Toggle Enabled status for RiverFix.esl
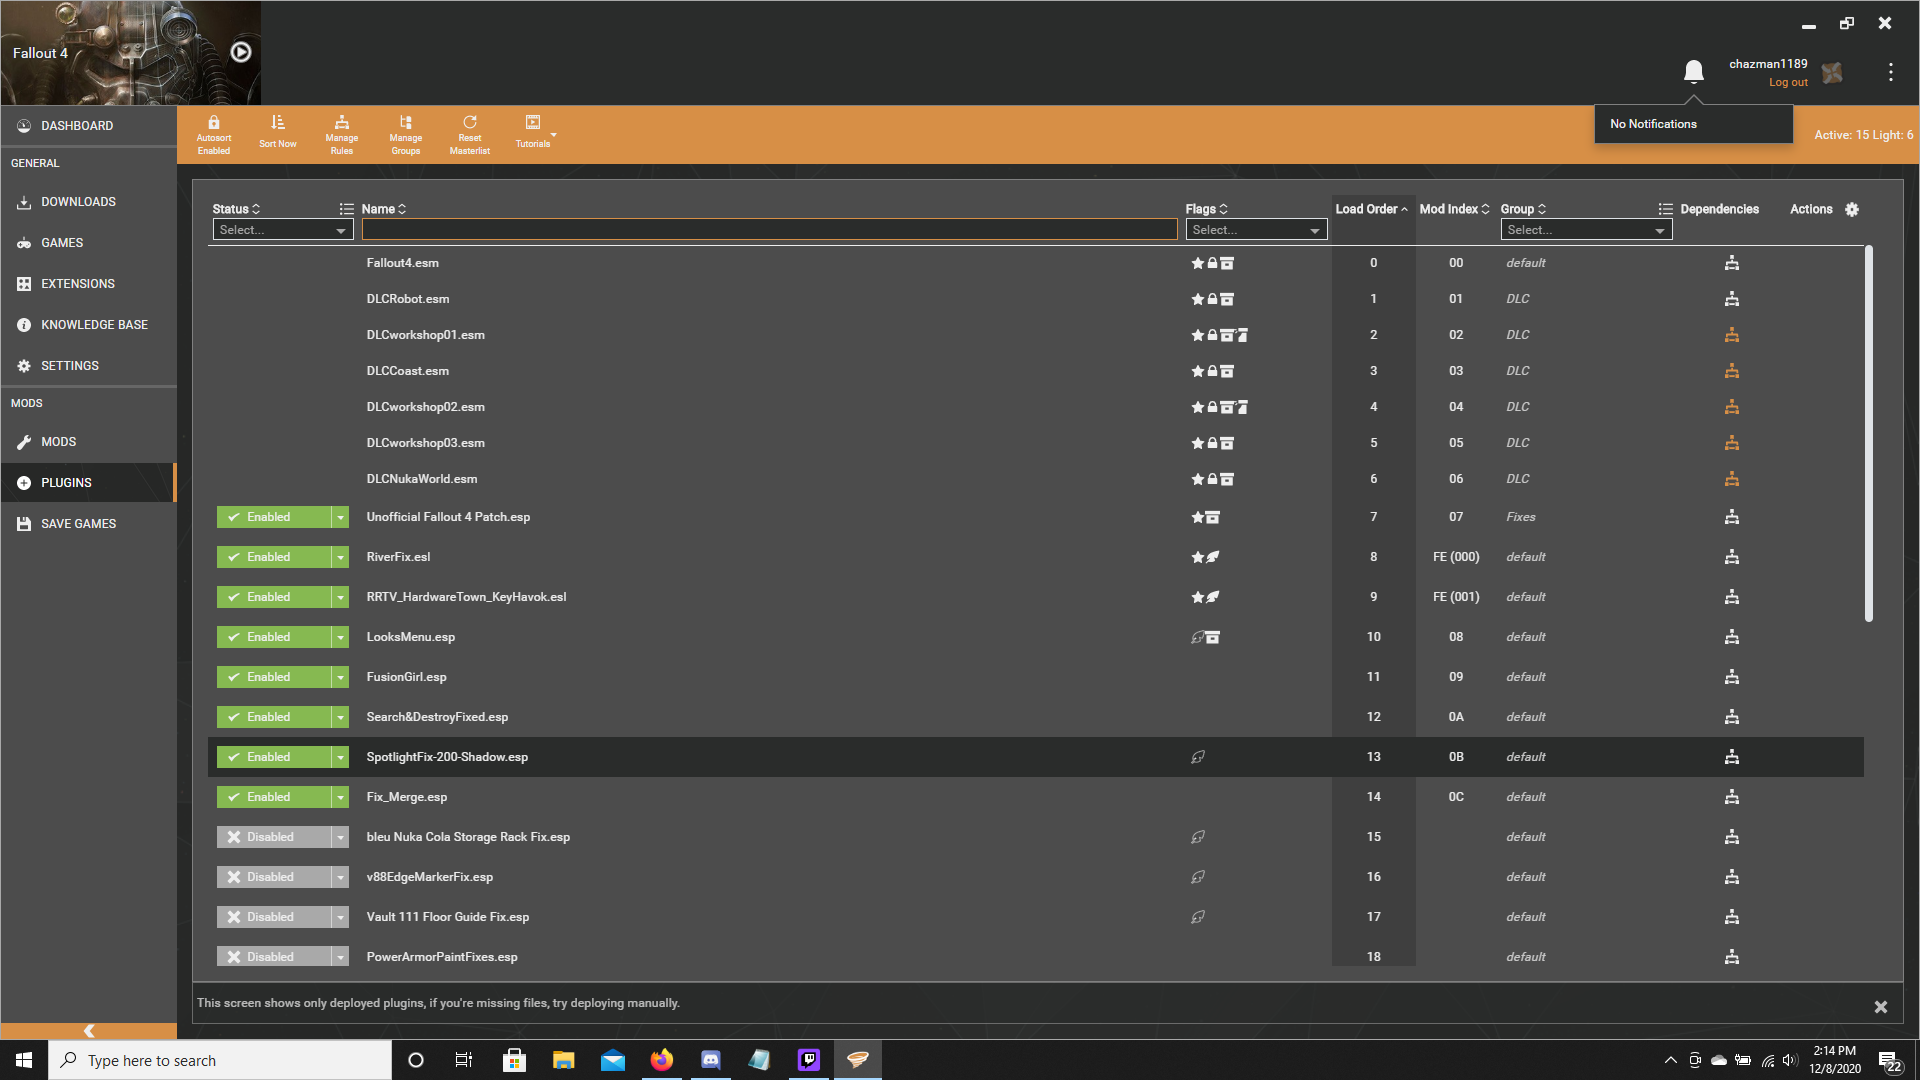The image size is (1920, 1080). [274, 557]
